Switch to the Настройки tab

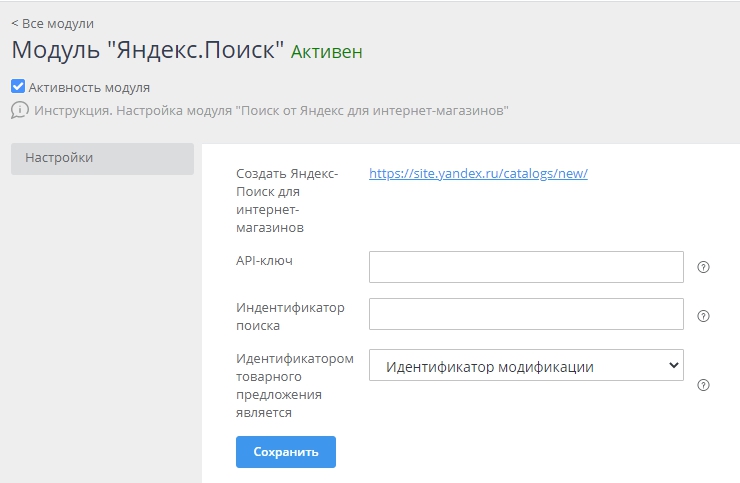[102, 158]
